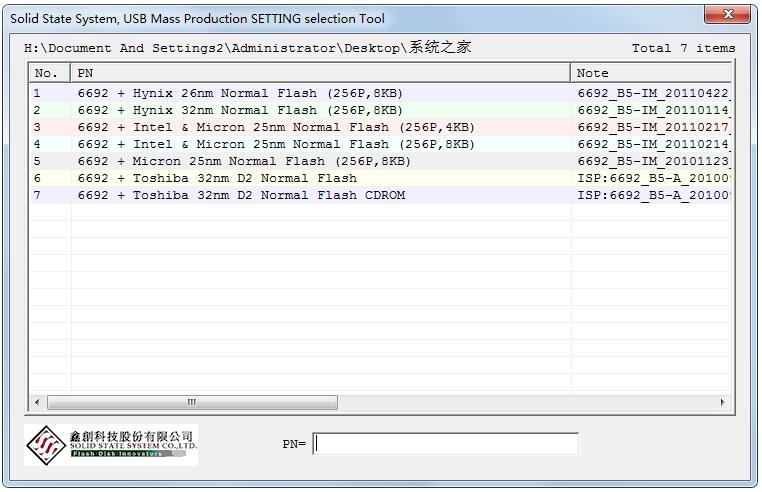Click the Note column header
This screenshot has width=762, height=492.
coord(651,73)
